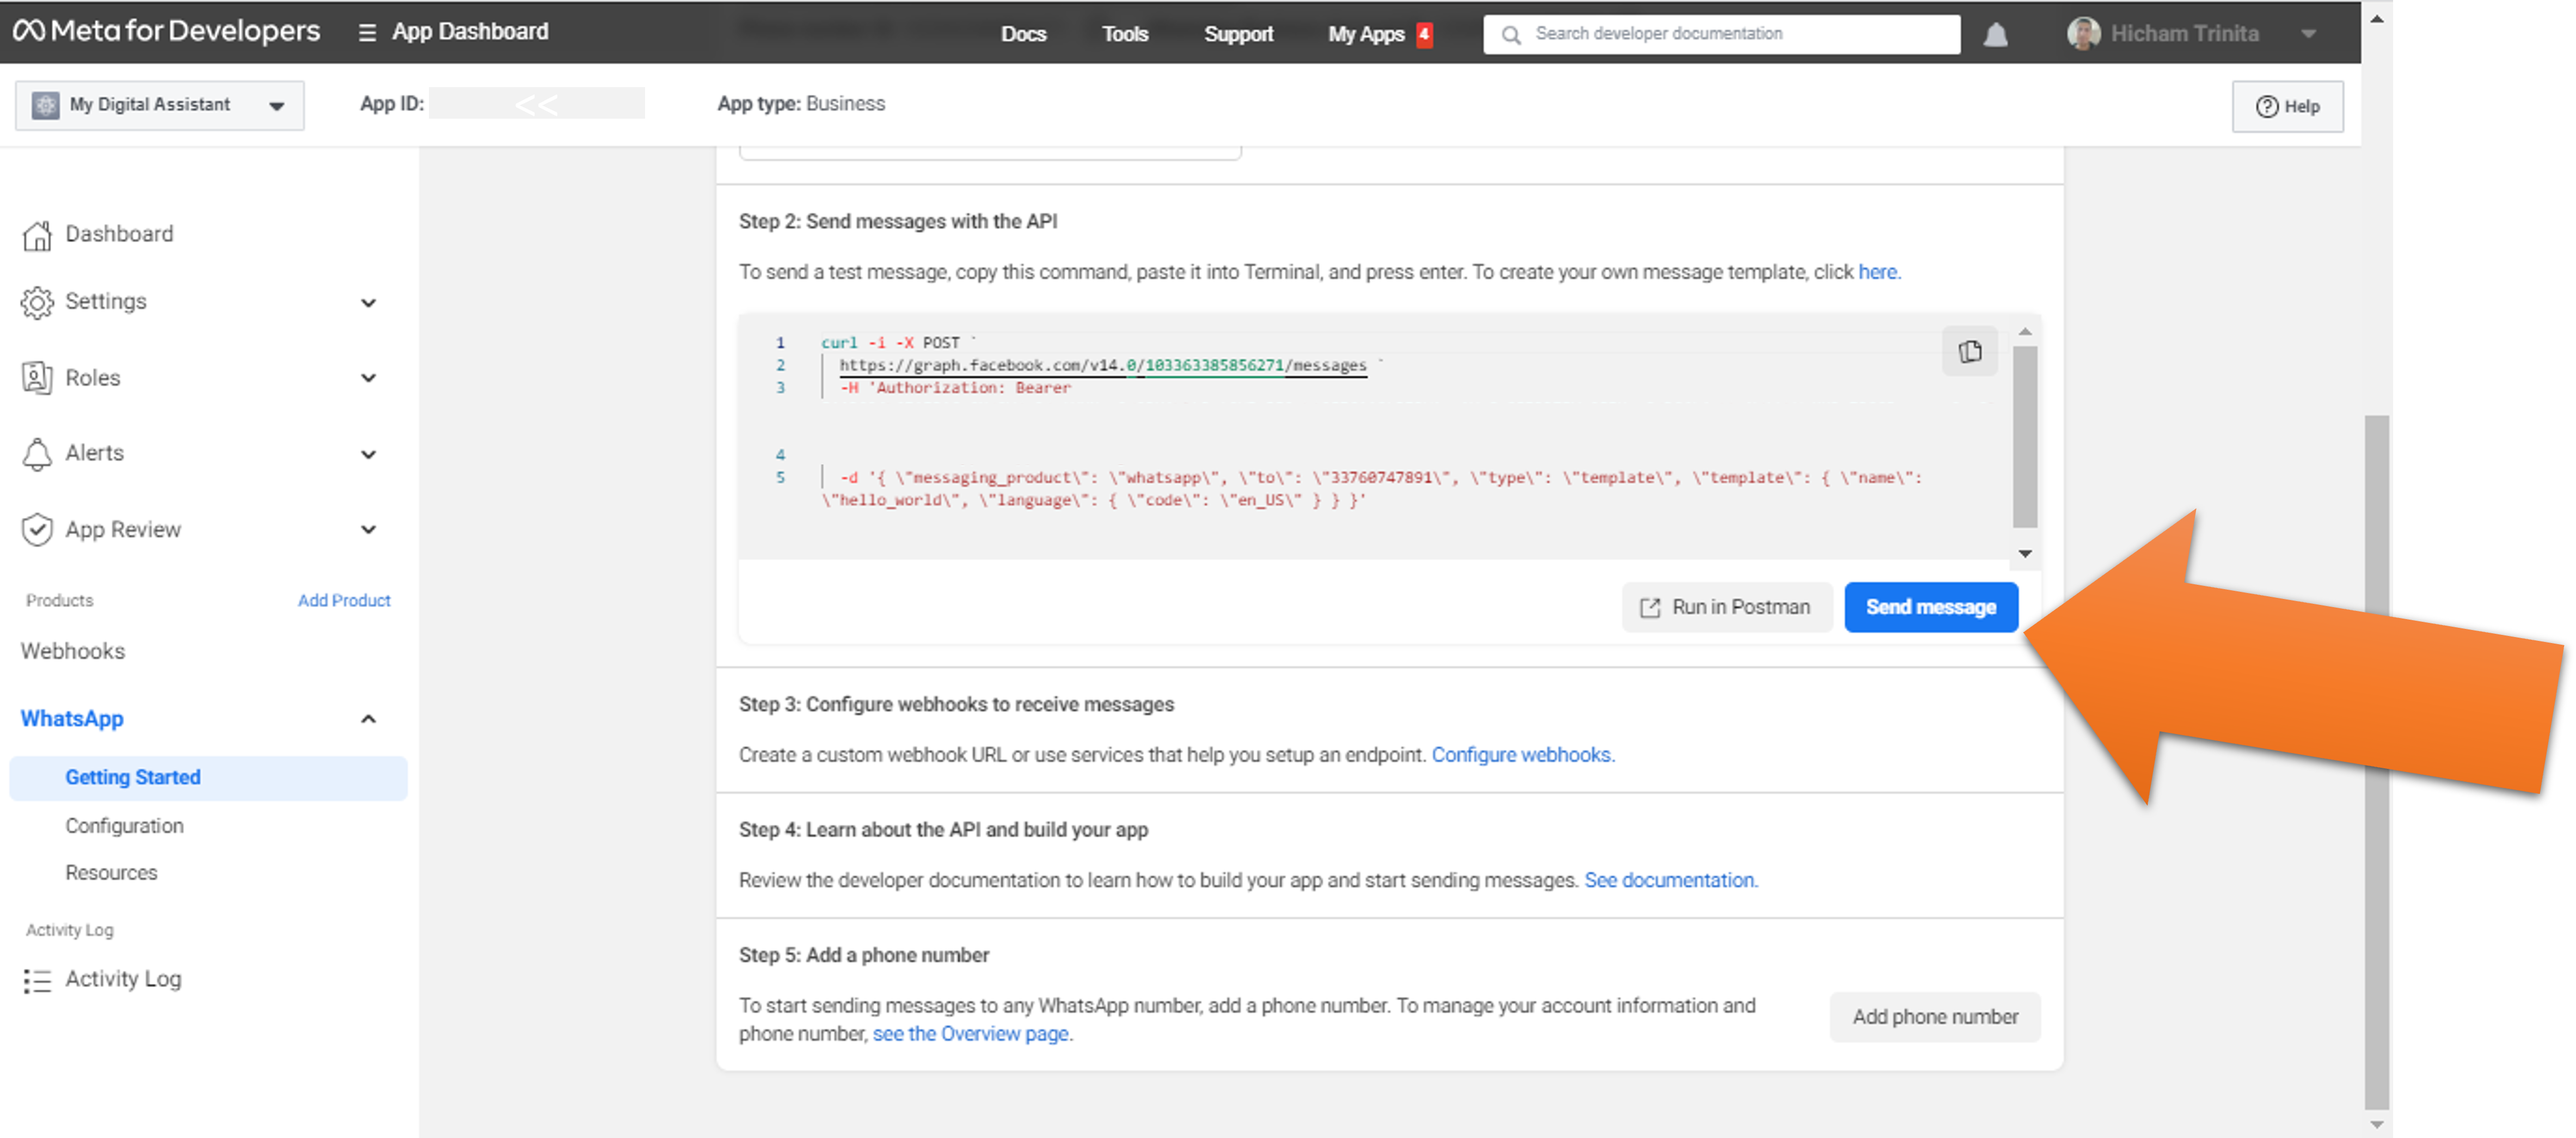Viewport: 2576px width, 1138px height.
Task: Click the Send message button
Action: tap(1930, 607)
